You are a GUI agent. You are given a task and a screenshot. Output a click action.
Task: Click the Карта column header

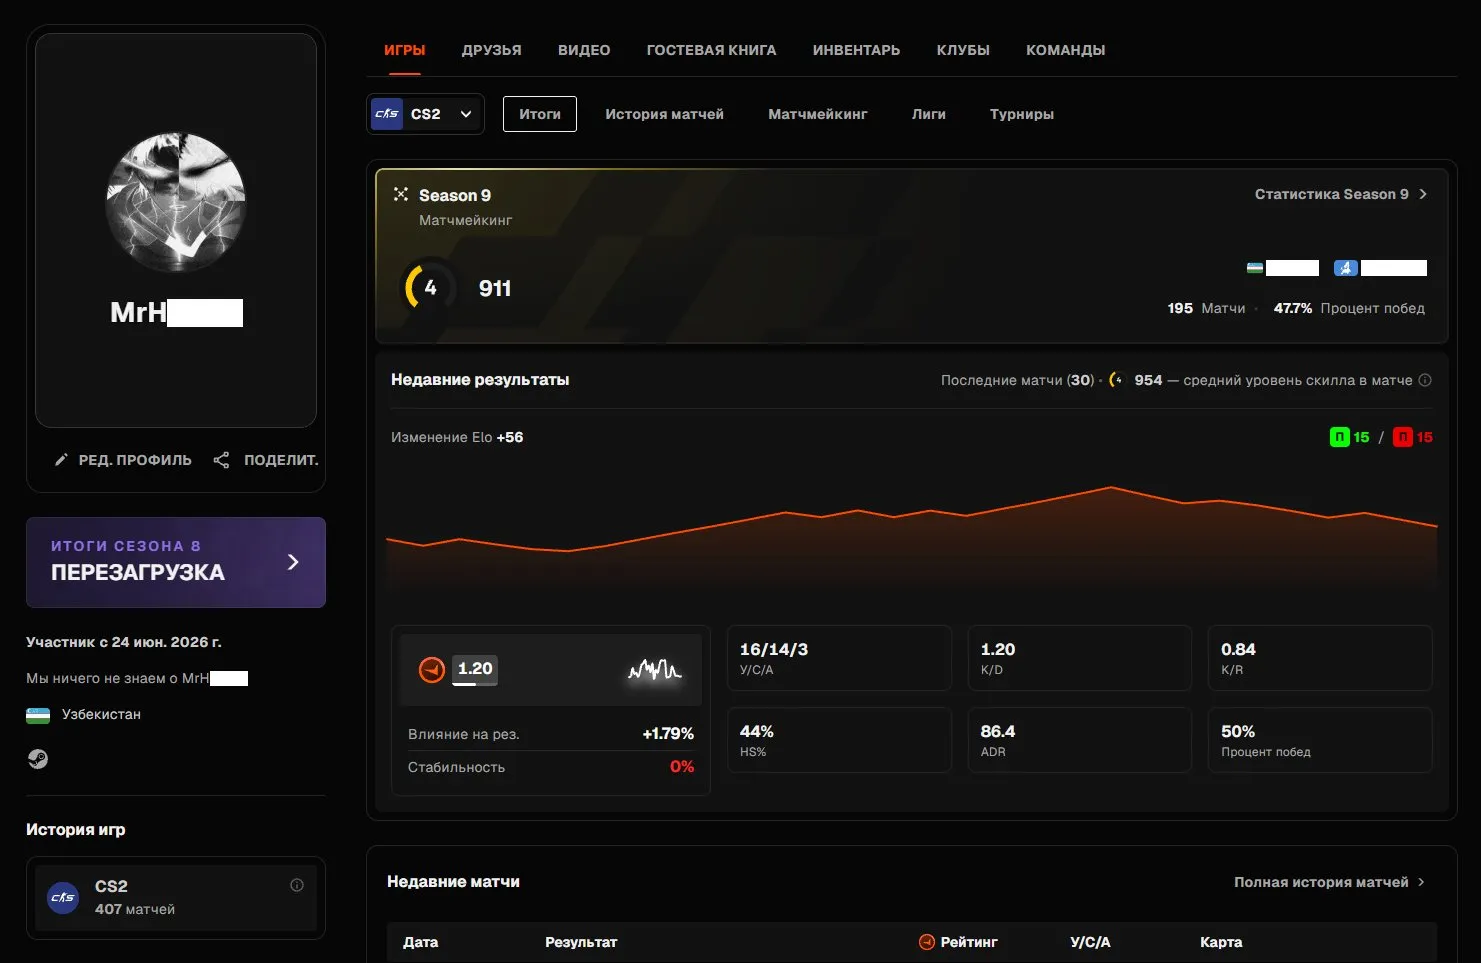(1221, 942)
